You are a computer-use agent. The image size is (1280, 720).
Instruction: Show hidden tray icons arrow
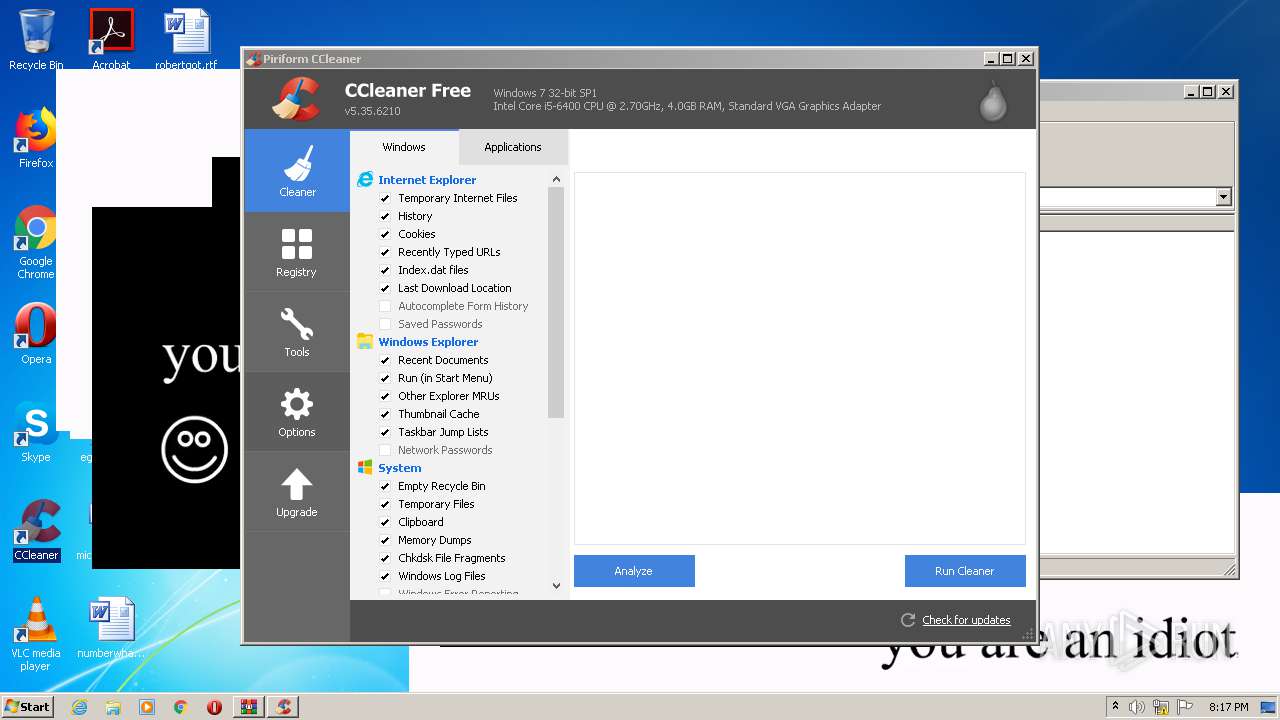tap(1115, 707)
